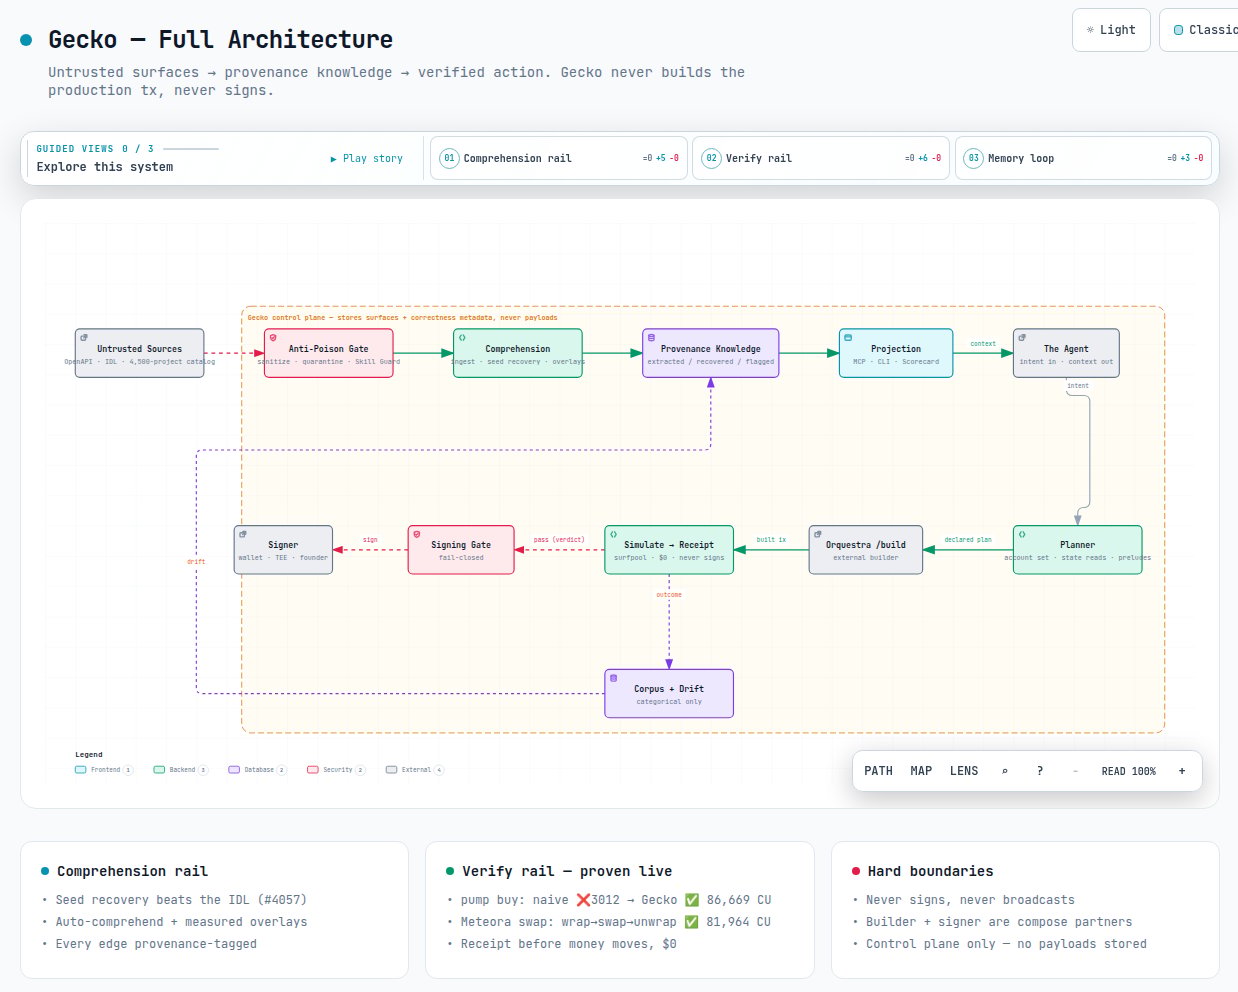Click the 'declared plan' edge label
Viewport: 1238px width, 992px height.
pyautogui.click(x=968, y=539)
